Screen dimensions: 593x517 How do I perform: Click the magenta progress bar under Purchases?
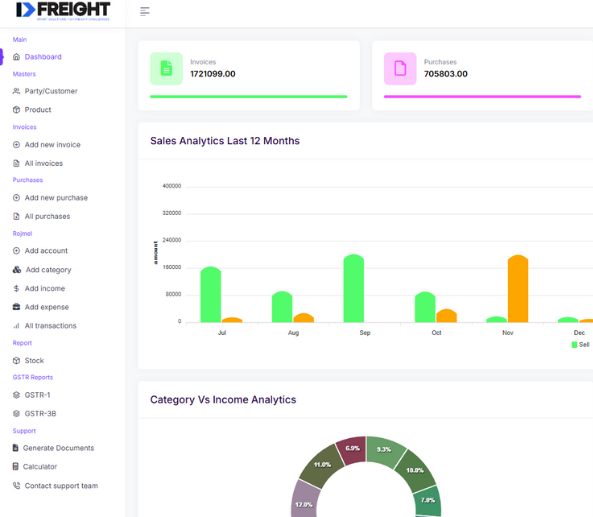tap(483, 97)
